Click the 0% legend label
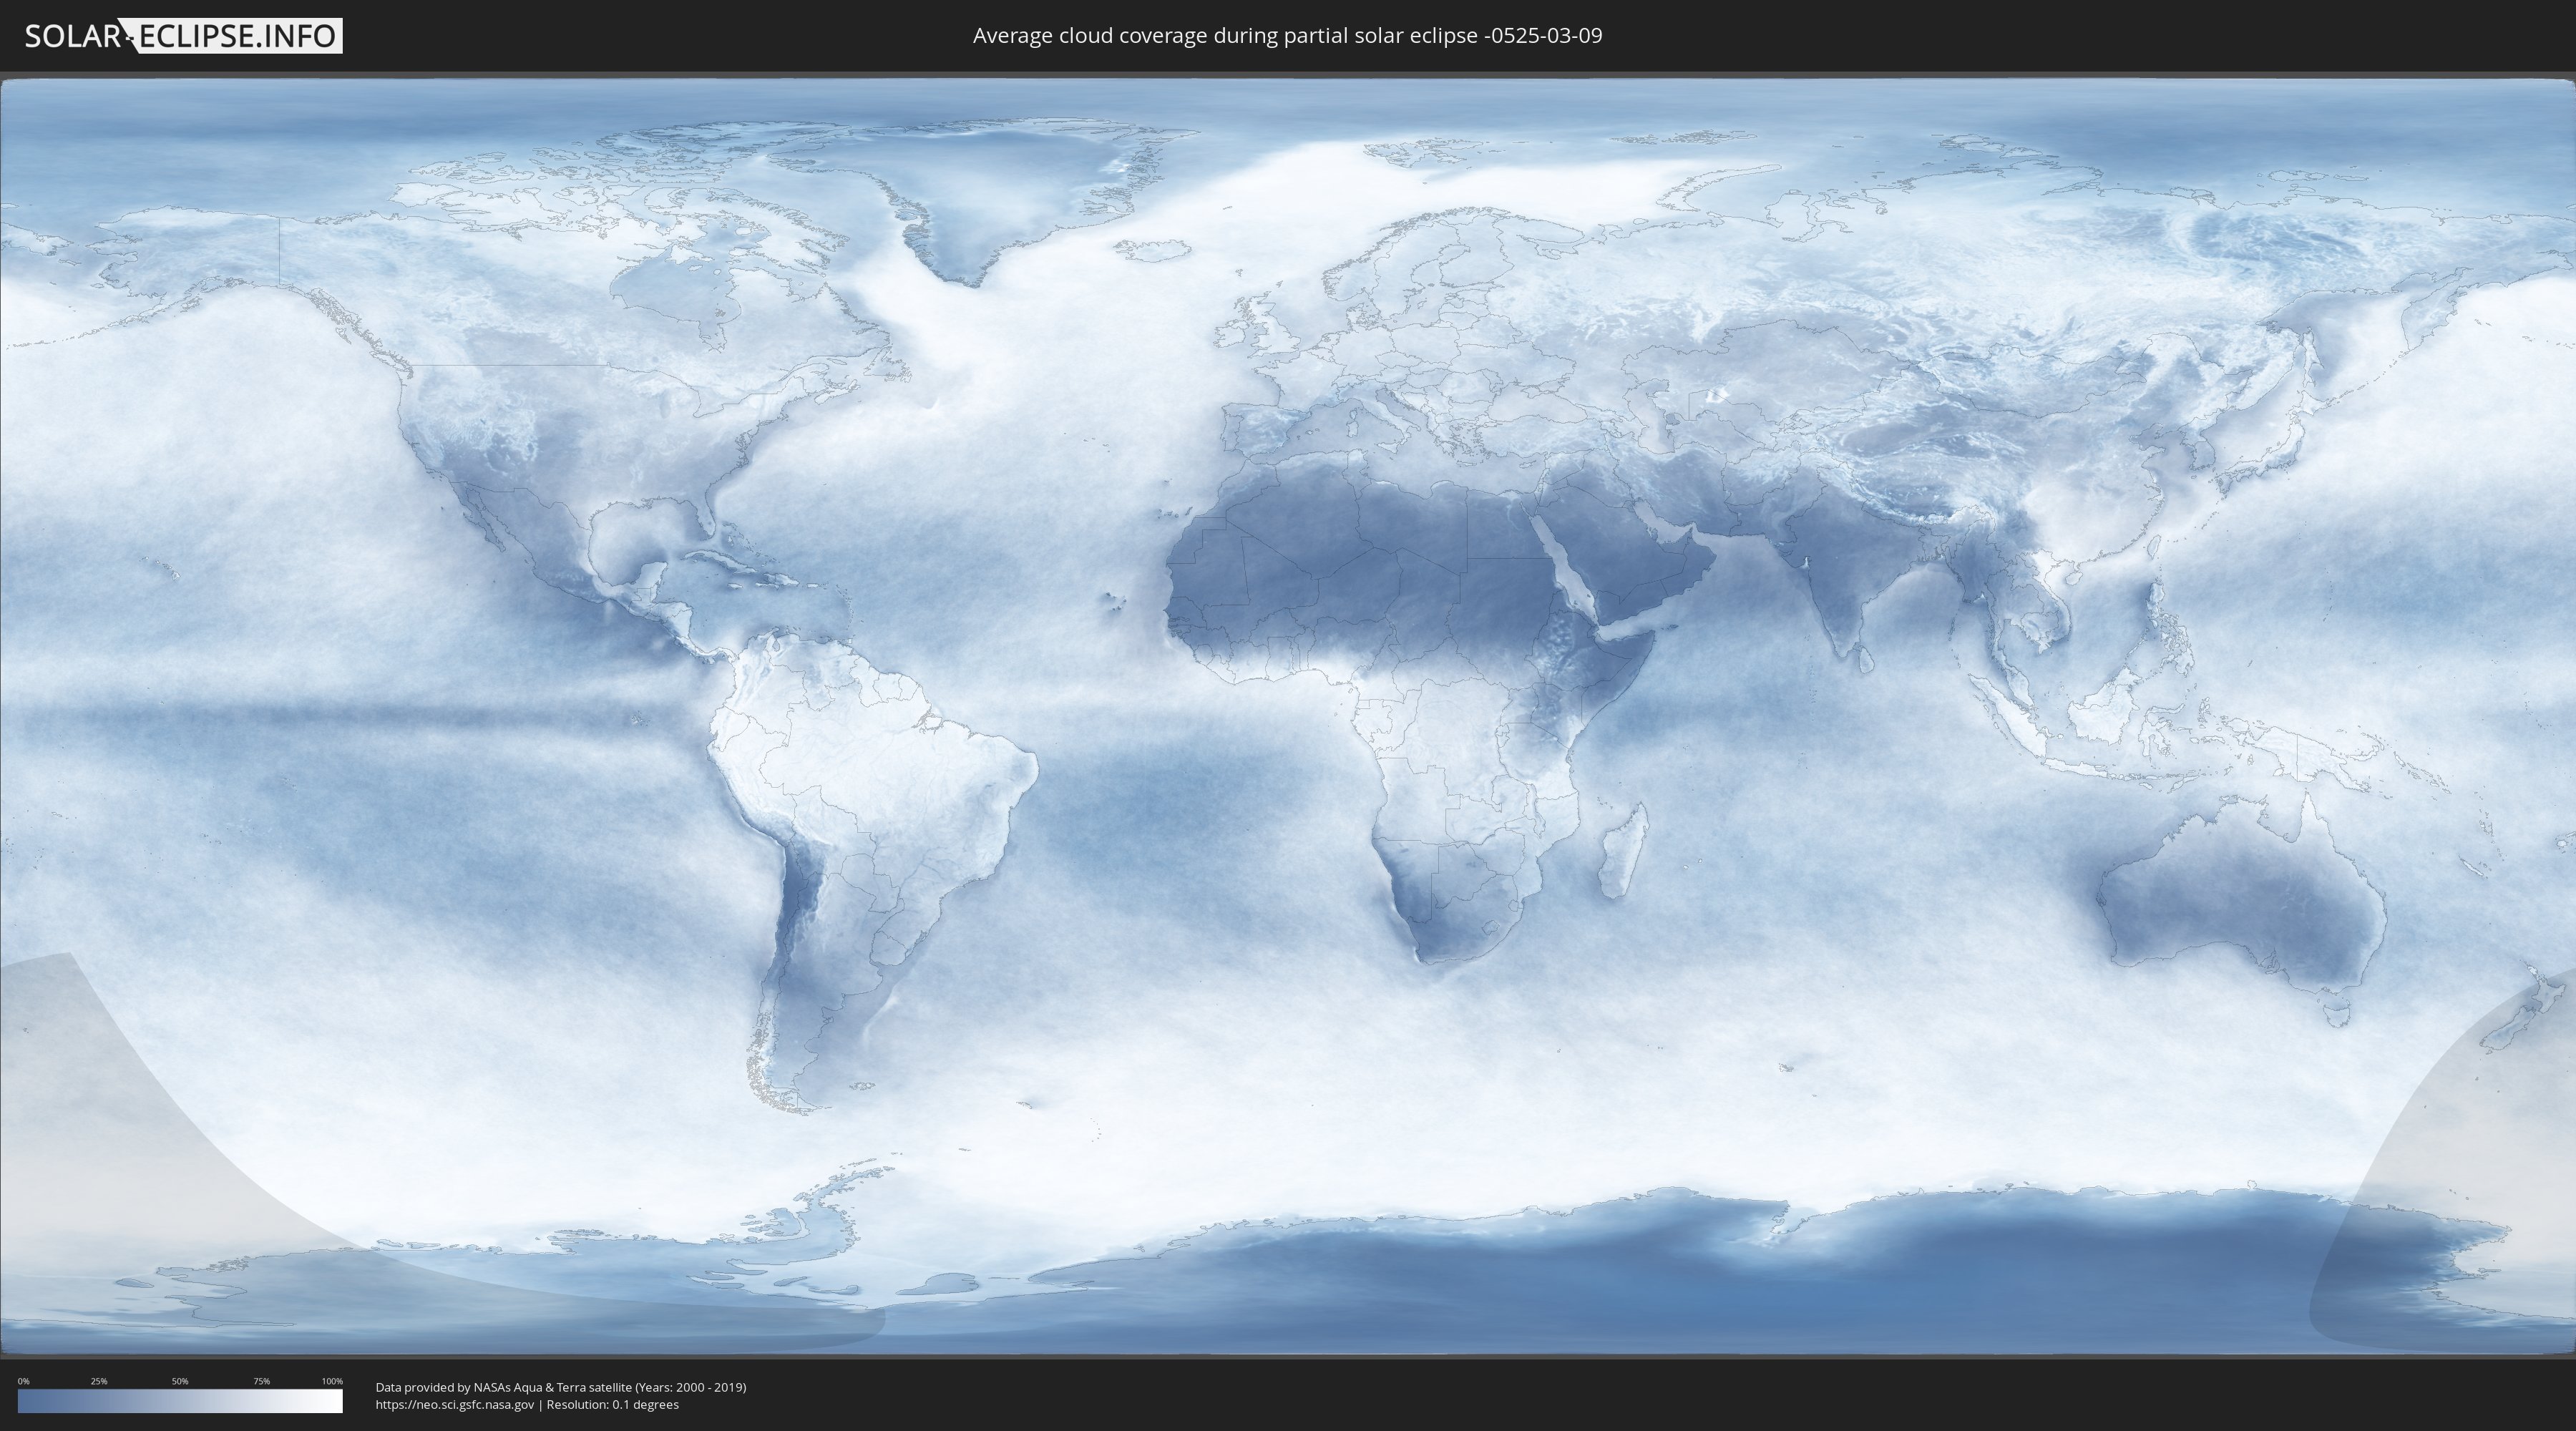The height and width of the screenshot is (1431, 2576). click(x=24, y=1381)
